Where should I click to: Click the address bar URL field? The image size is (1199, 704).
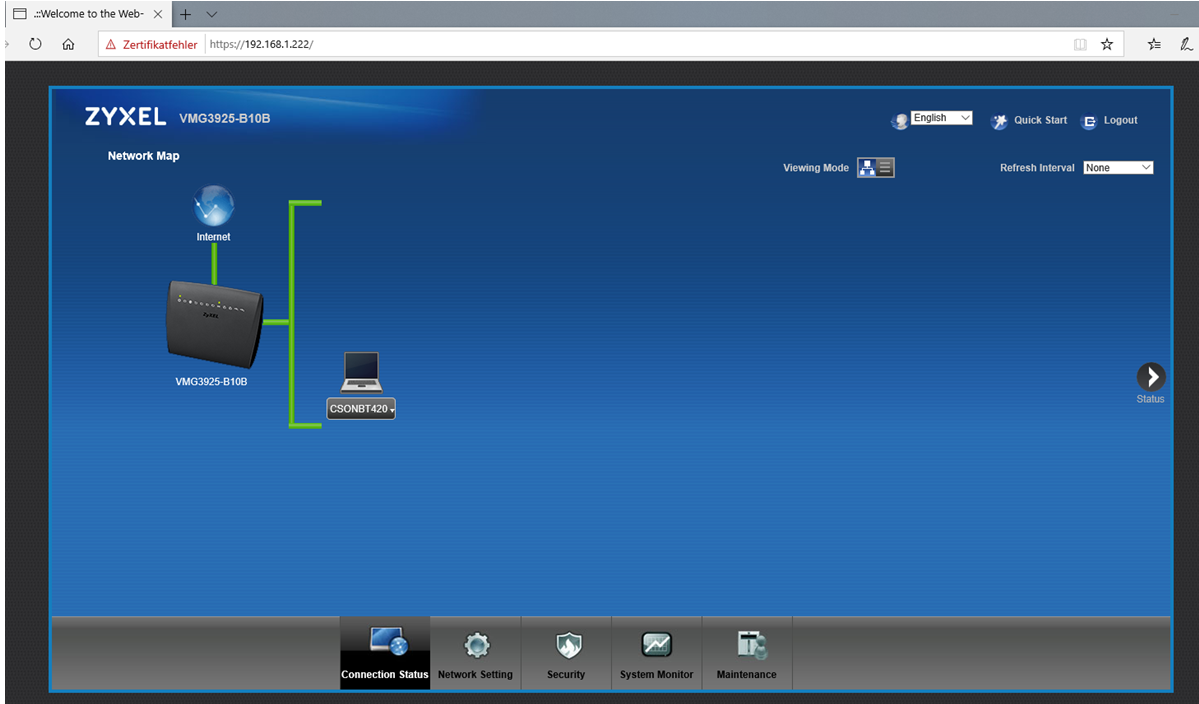(x=635, y=44)
